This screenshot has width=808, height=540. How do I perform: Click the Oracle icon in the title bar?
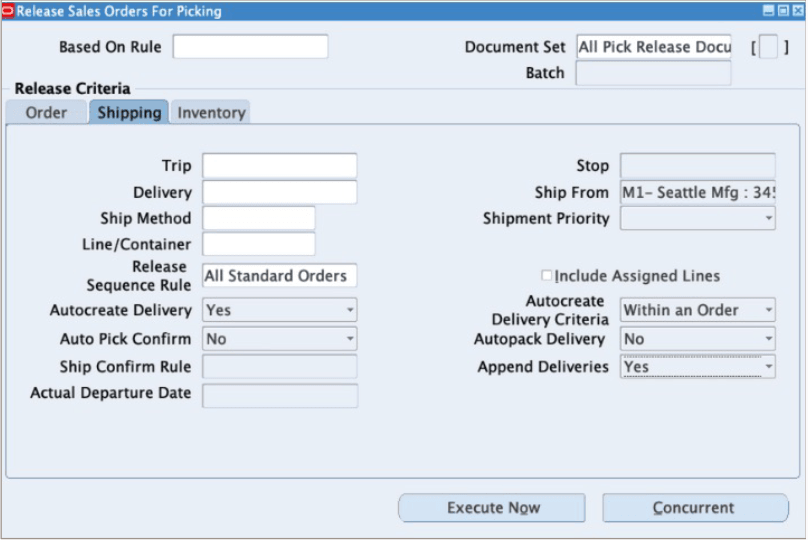pos(8,11)
